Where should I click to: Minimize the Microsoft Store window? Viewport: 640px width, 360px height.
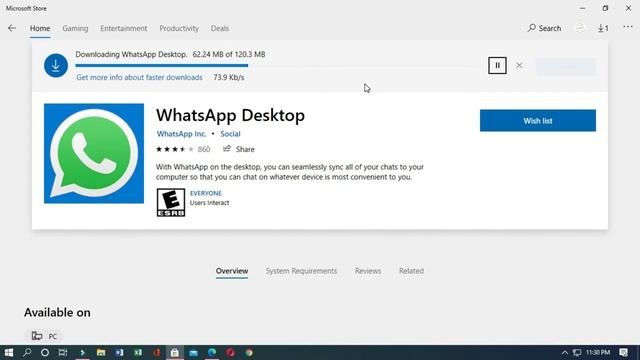(582, 8)
